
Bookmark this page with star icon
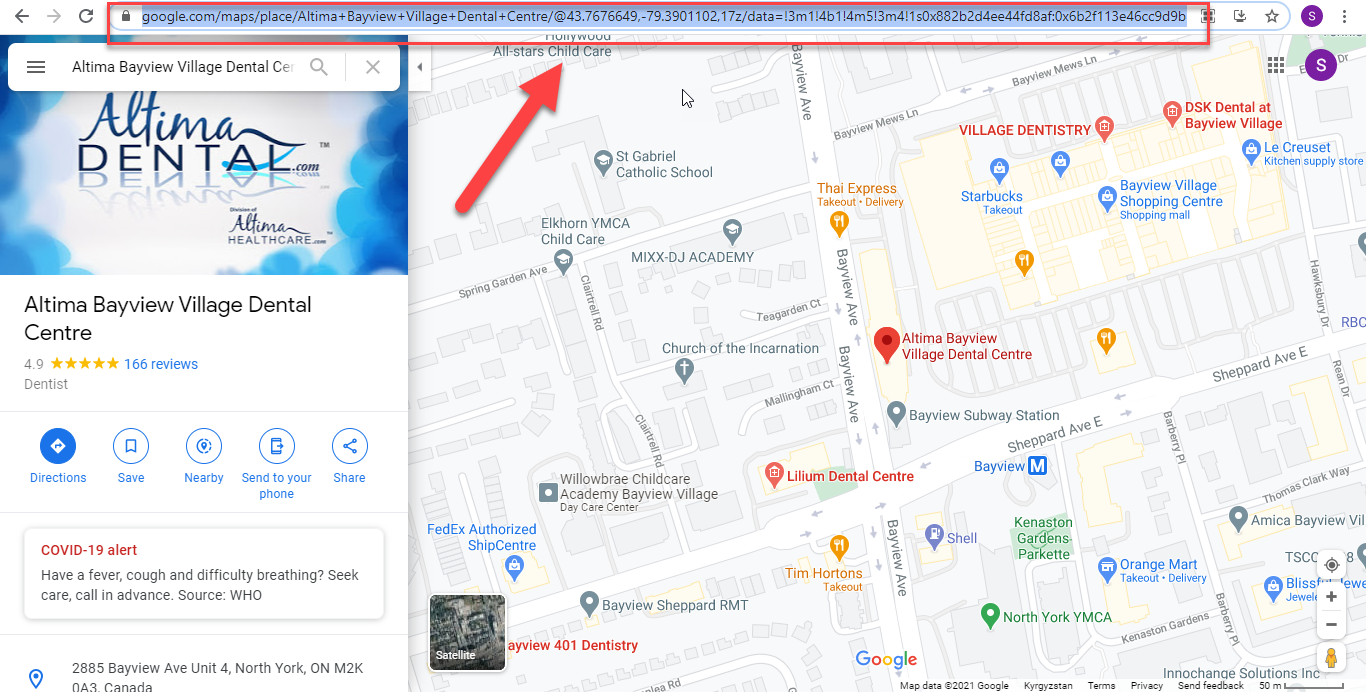point(1272,16)
